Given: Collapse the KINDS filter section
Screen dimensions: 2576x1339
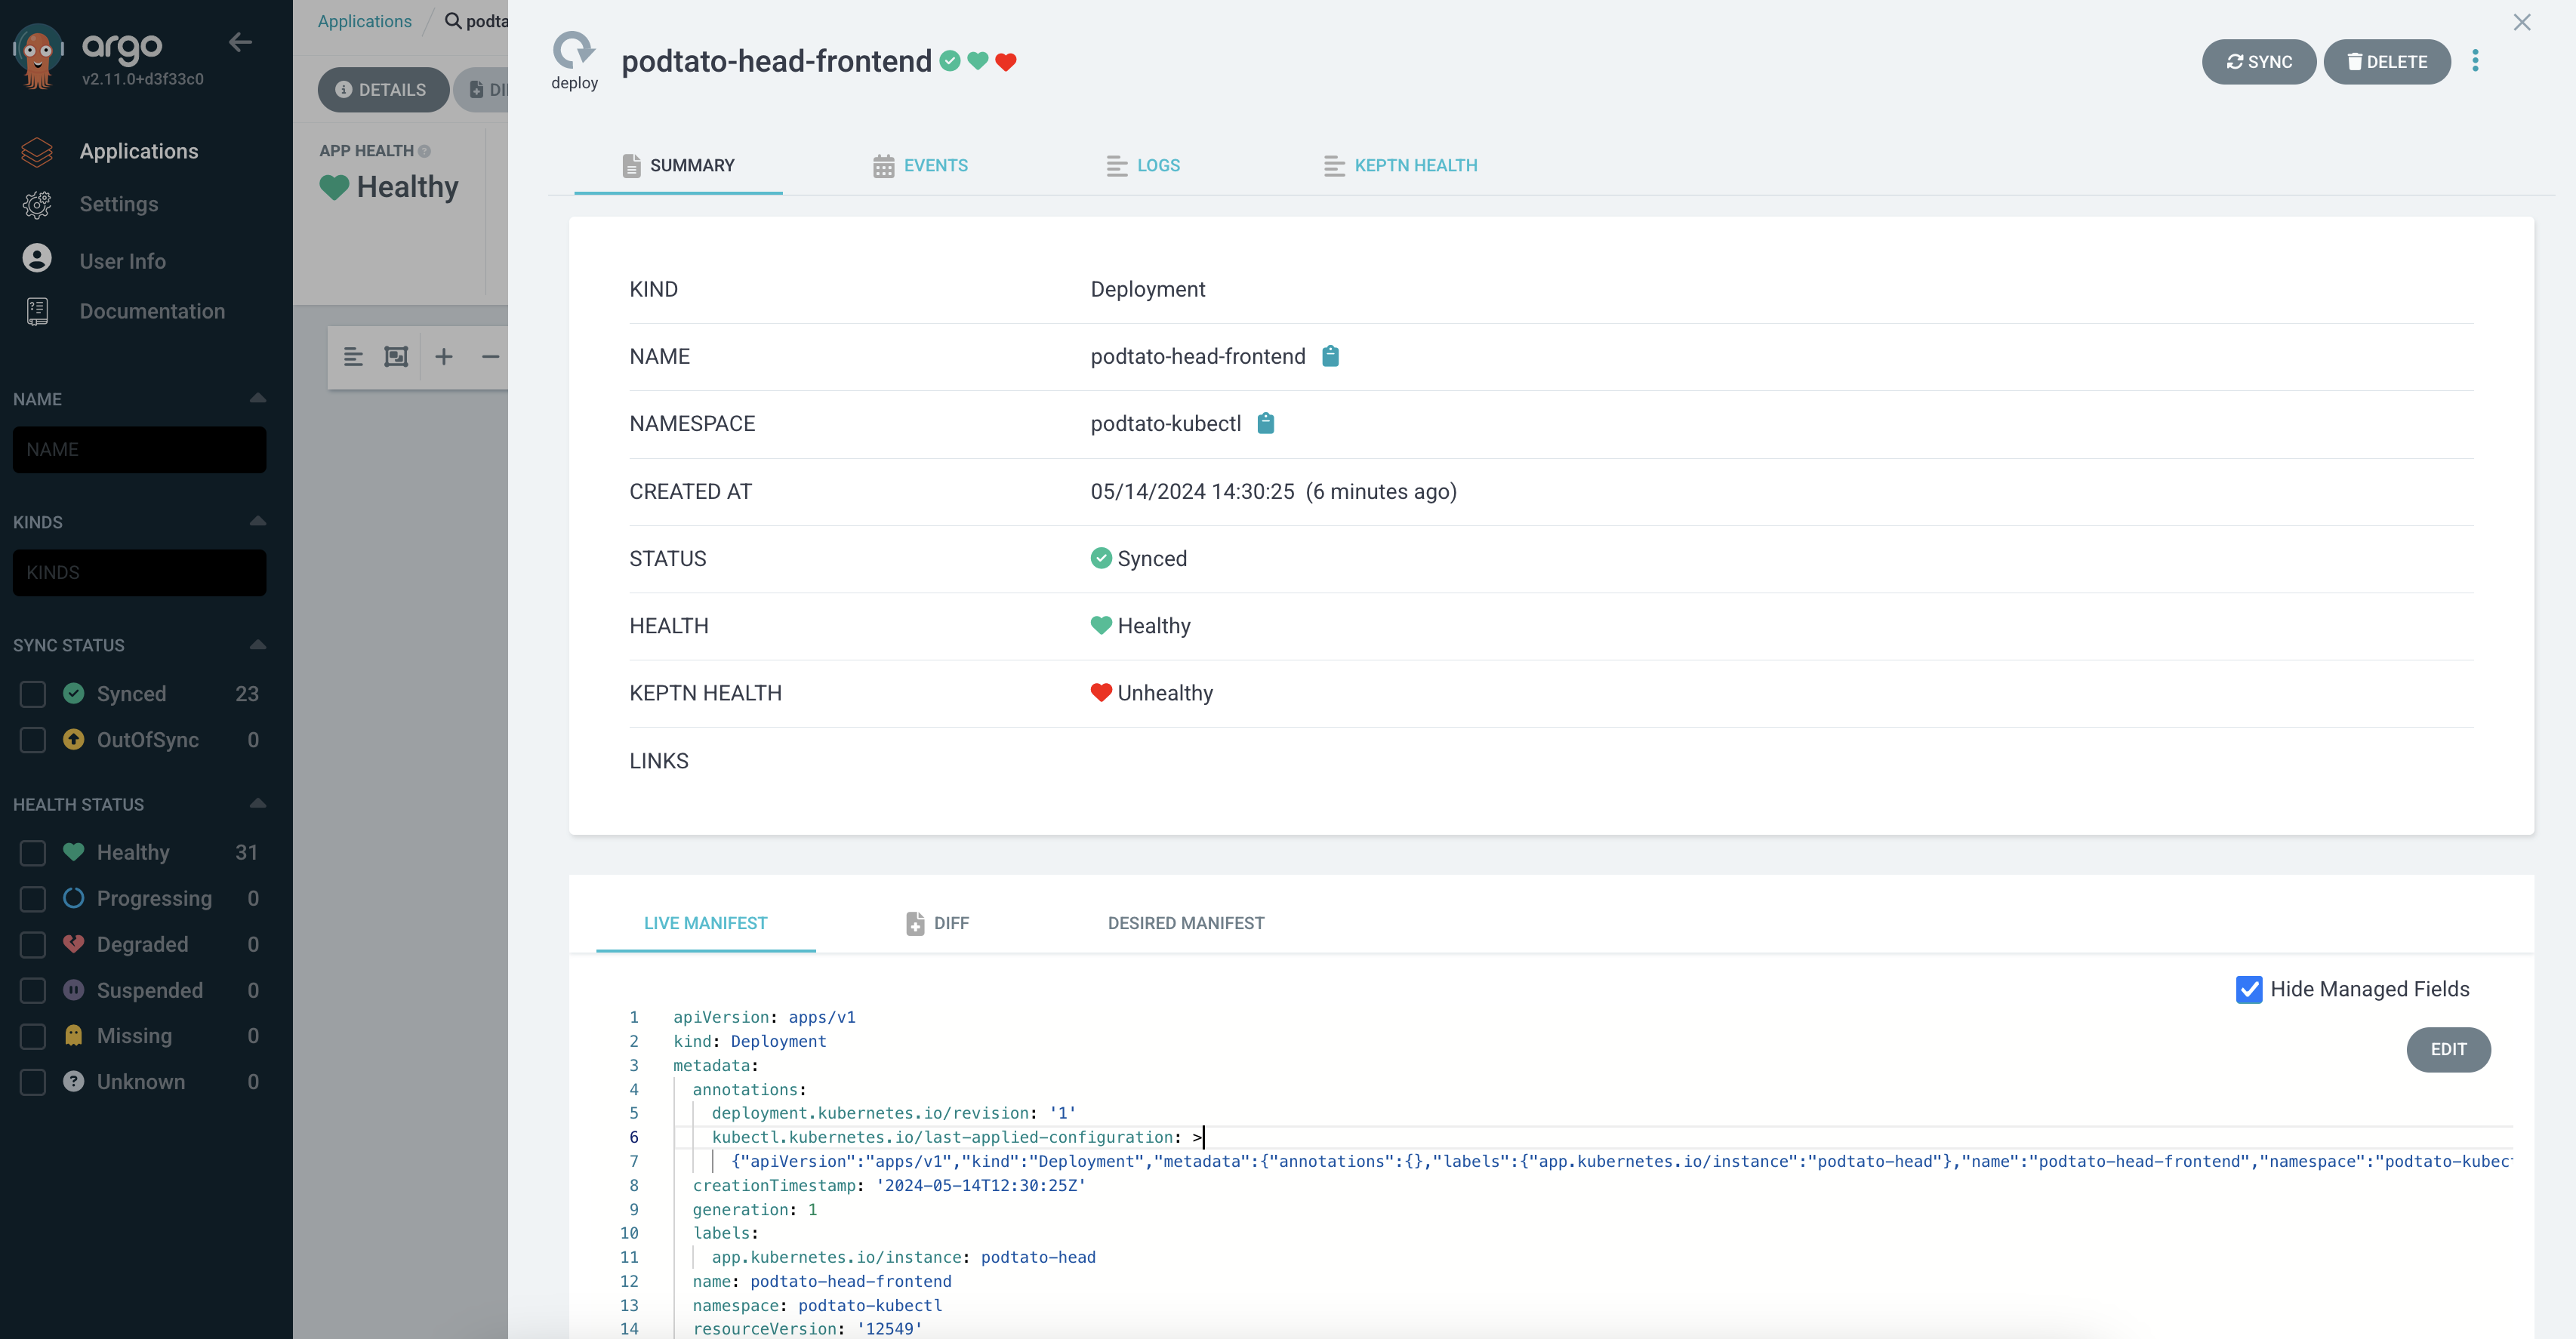Looking at the screenshot, I should click(x=257, y=521).
